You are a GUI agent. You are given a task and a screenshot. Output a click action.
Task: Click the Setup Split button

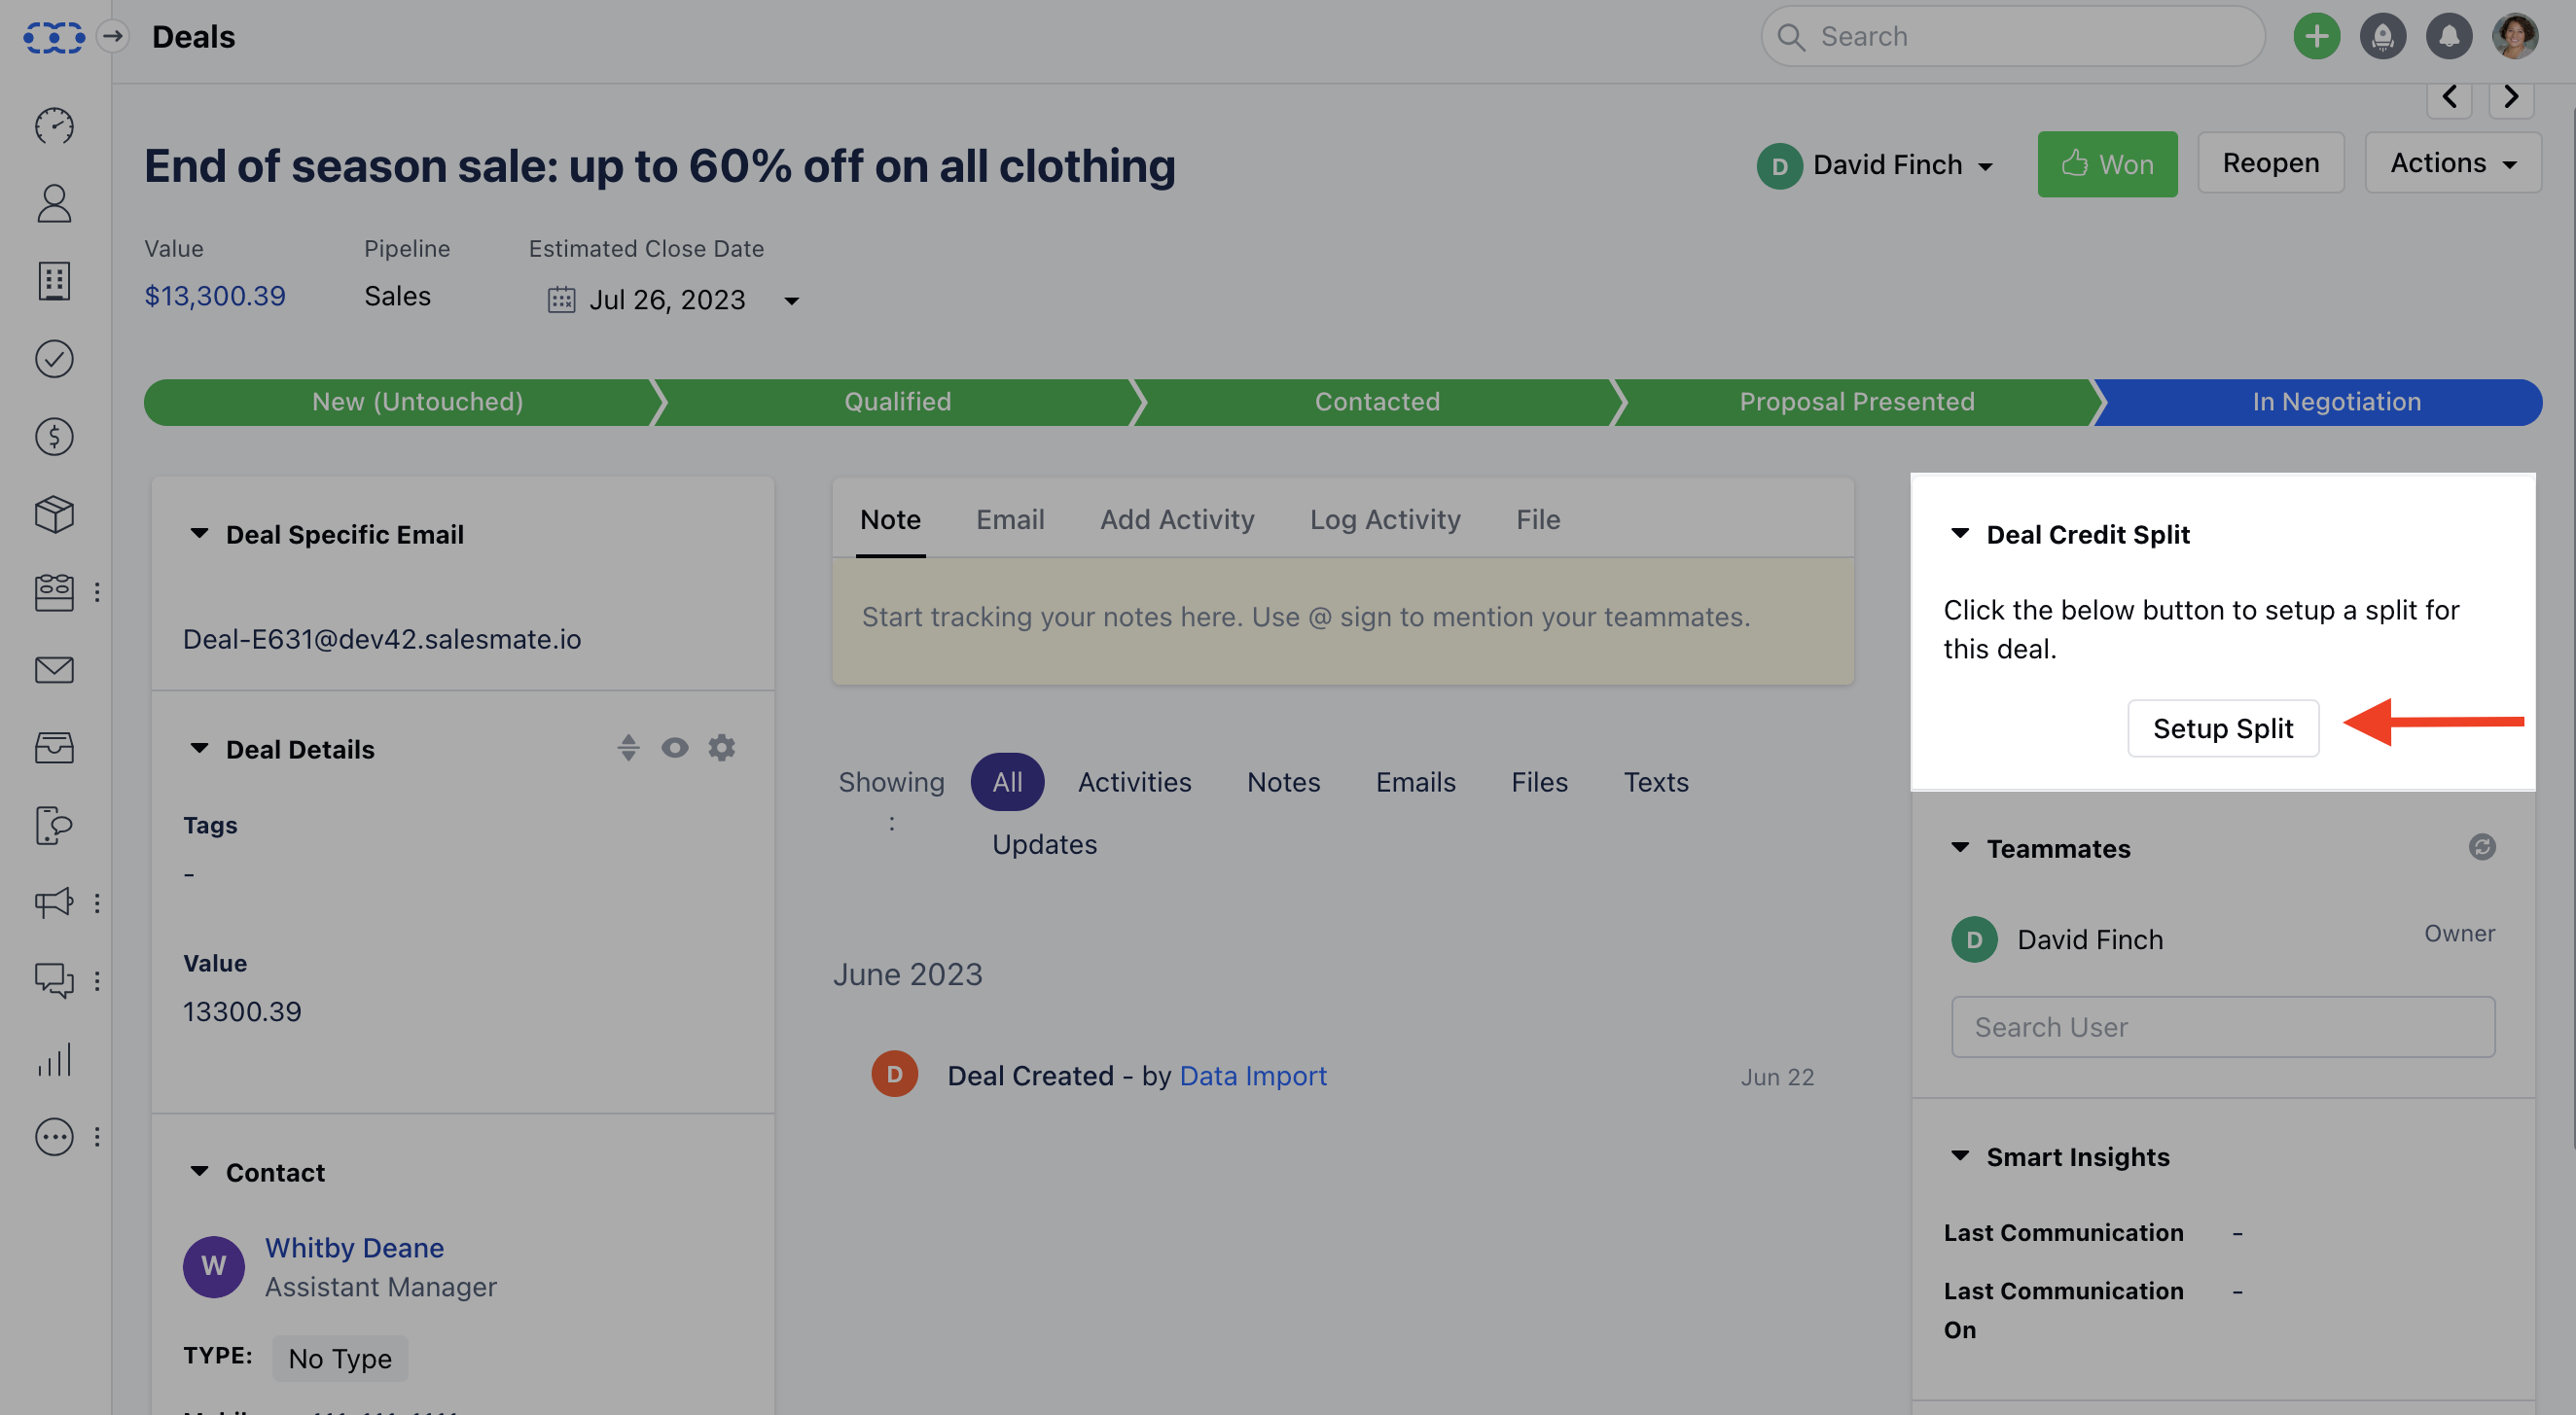tap(2223, 728)
